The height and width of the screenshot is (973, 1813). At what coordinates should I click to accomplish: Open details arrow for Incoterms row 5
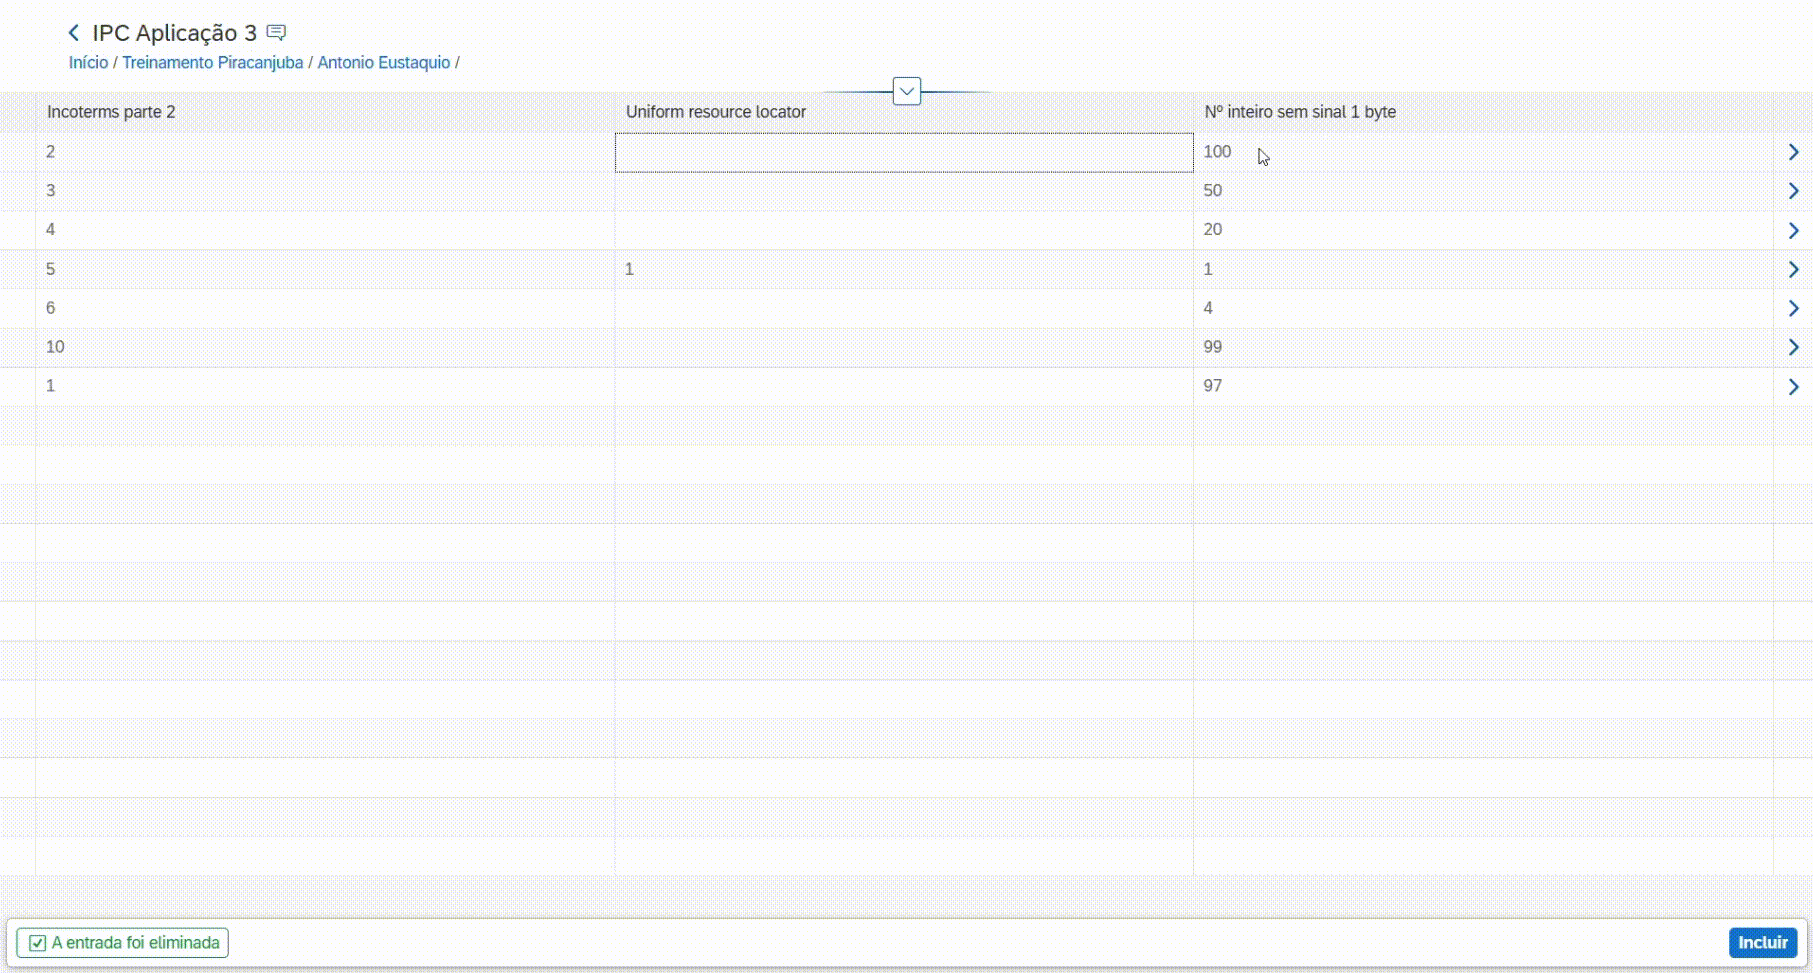point(1793,269)
